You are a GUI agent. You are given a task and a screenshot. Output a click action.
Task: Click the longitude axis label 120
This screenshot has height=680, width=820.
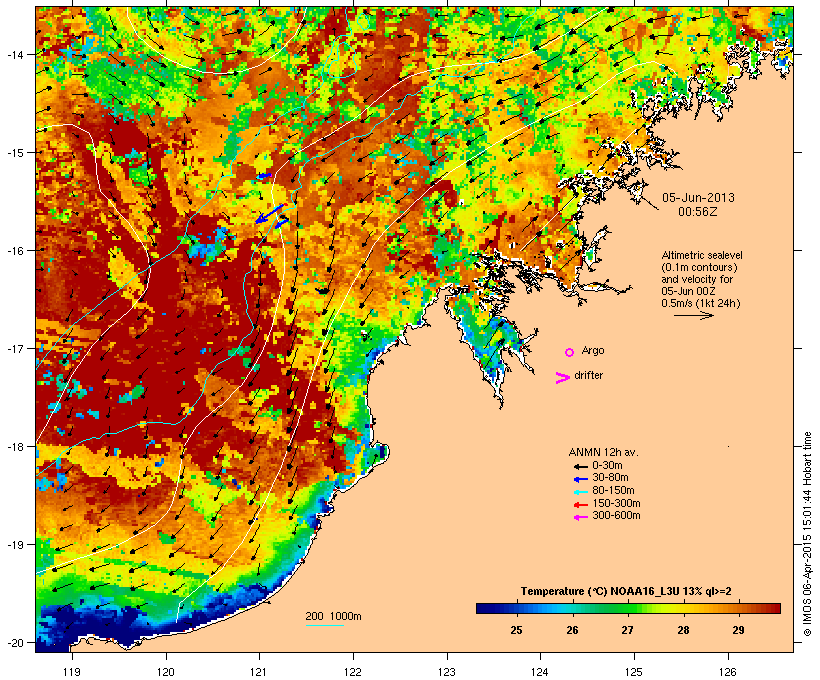click(166, 672)
